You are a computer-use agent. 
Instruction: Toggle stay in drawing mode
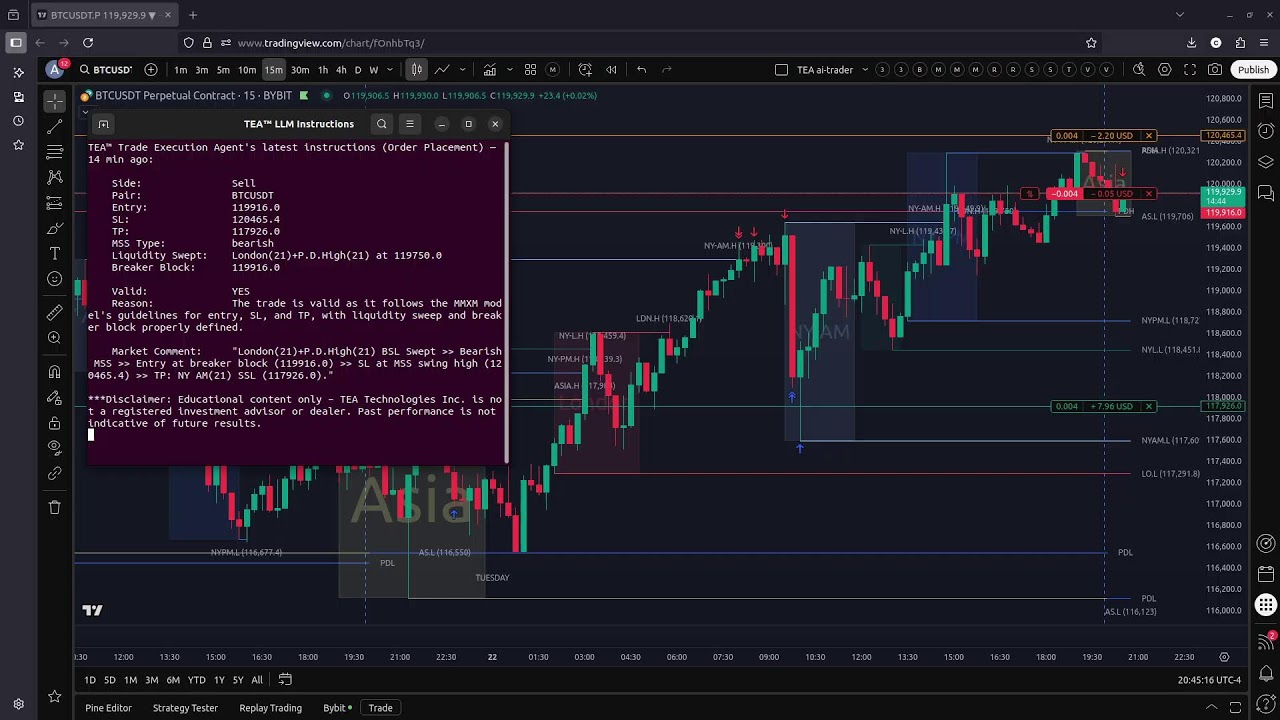coord(55,398)
